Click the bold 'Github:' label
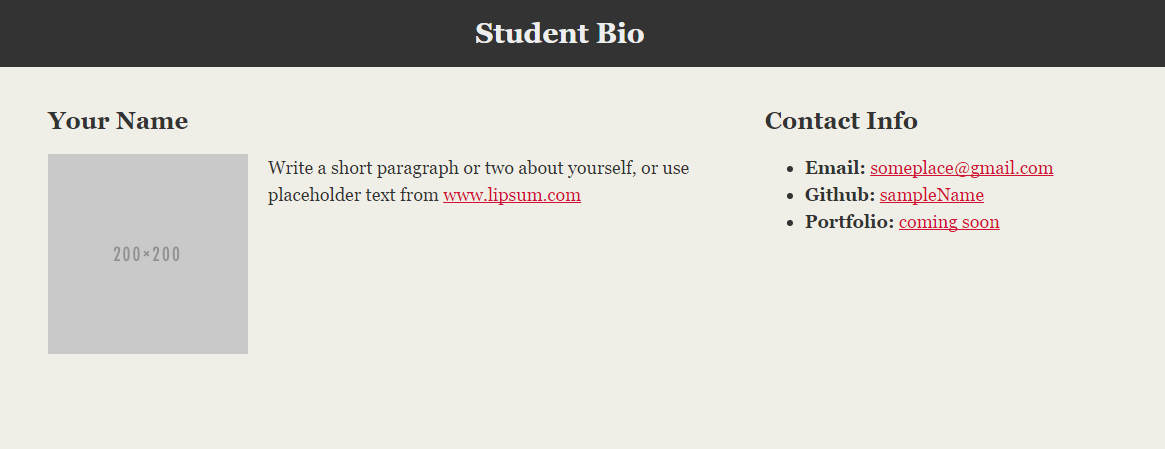The image size is (1165, 449). point(840,195)
